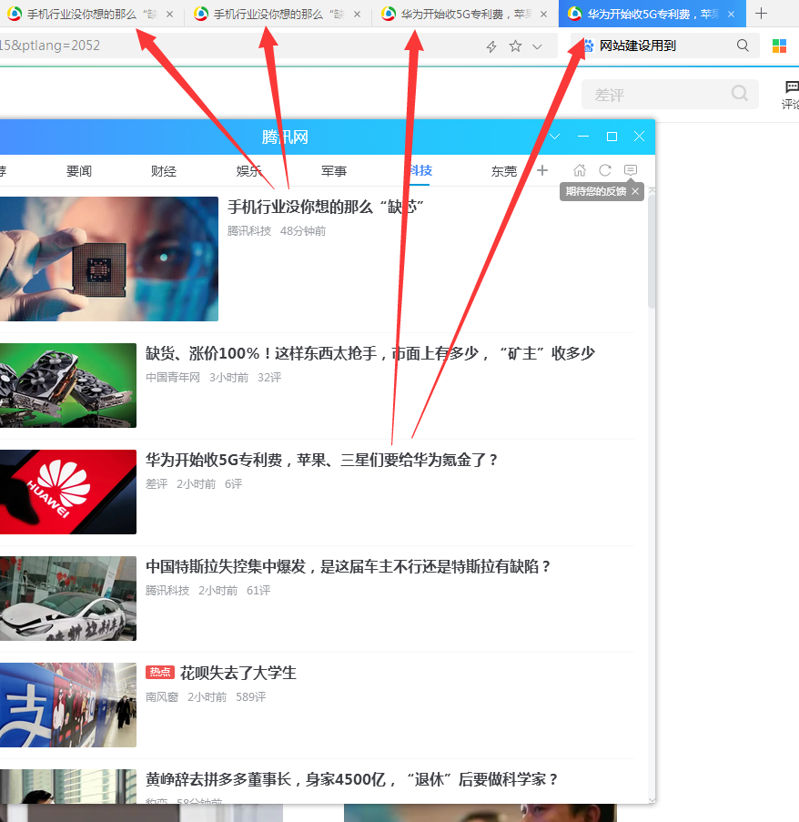Viewport: 799px width, 822px height.
Task: Click the lightning speed-mode icon in address bar
Action: point(491,46)
